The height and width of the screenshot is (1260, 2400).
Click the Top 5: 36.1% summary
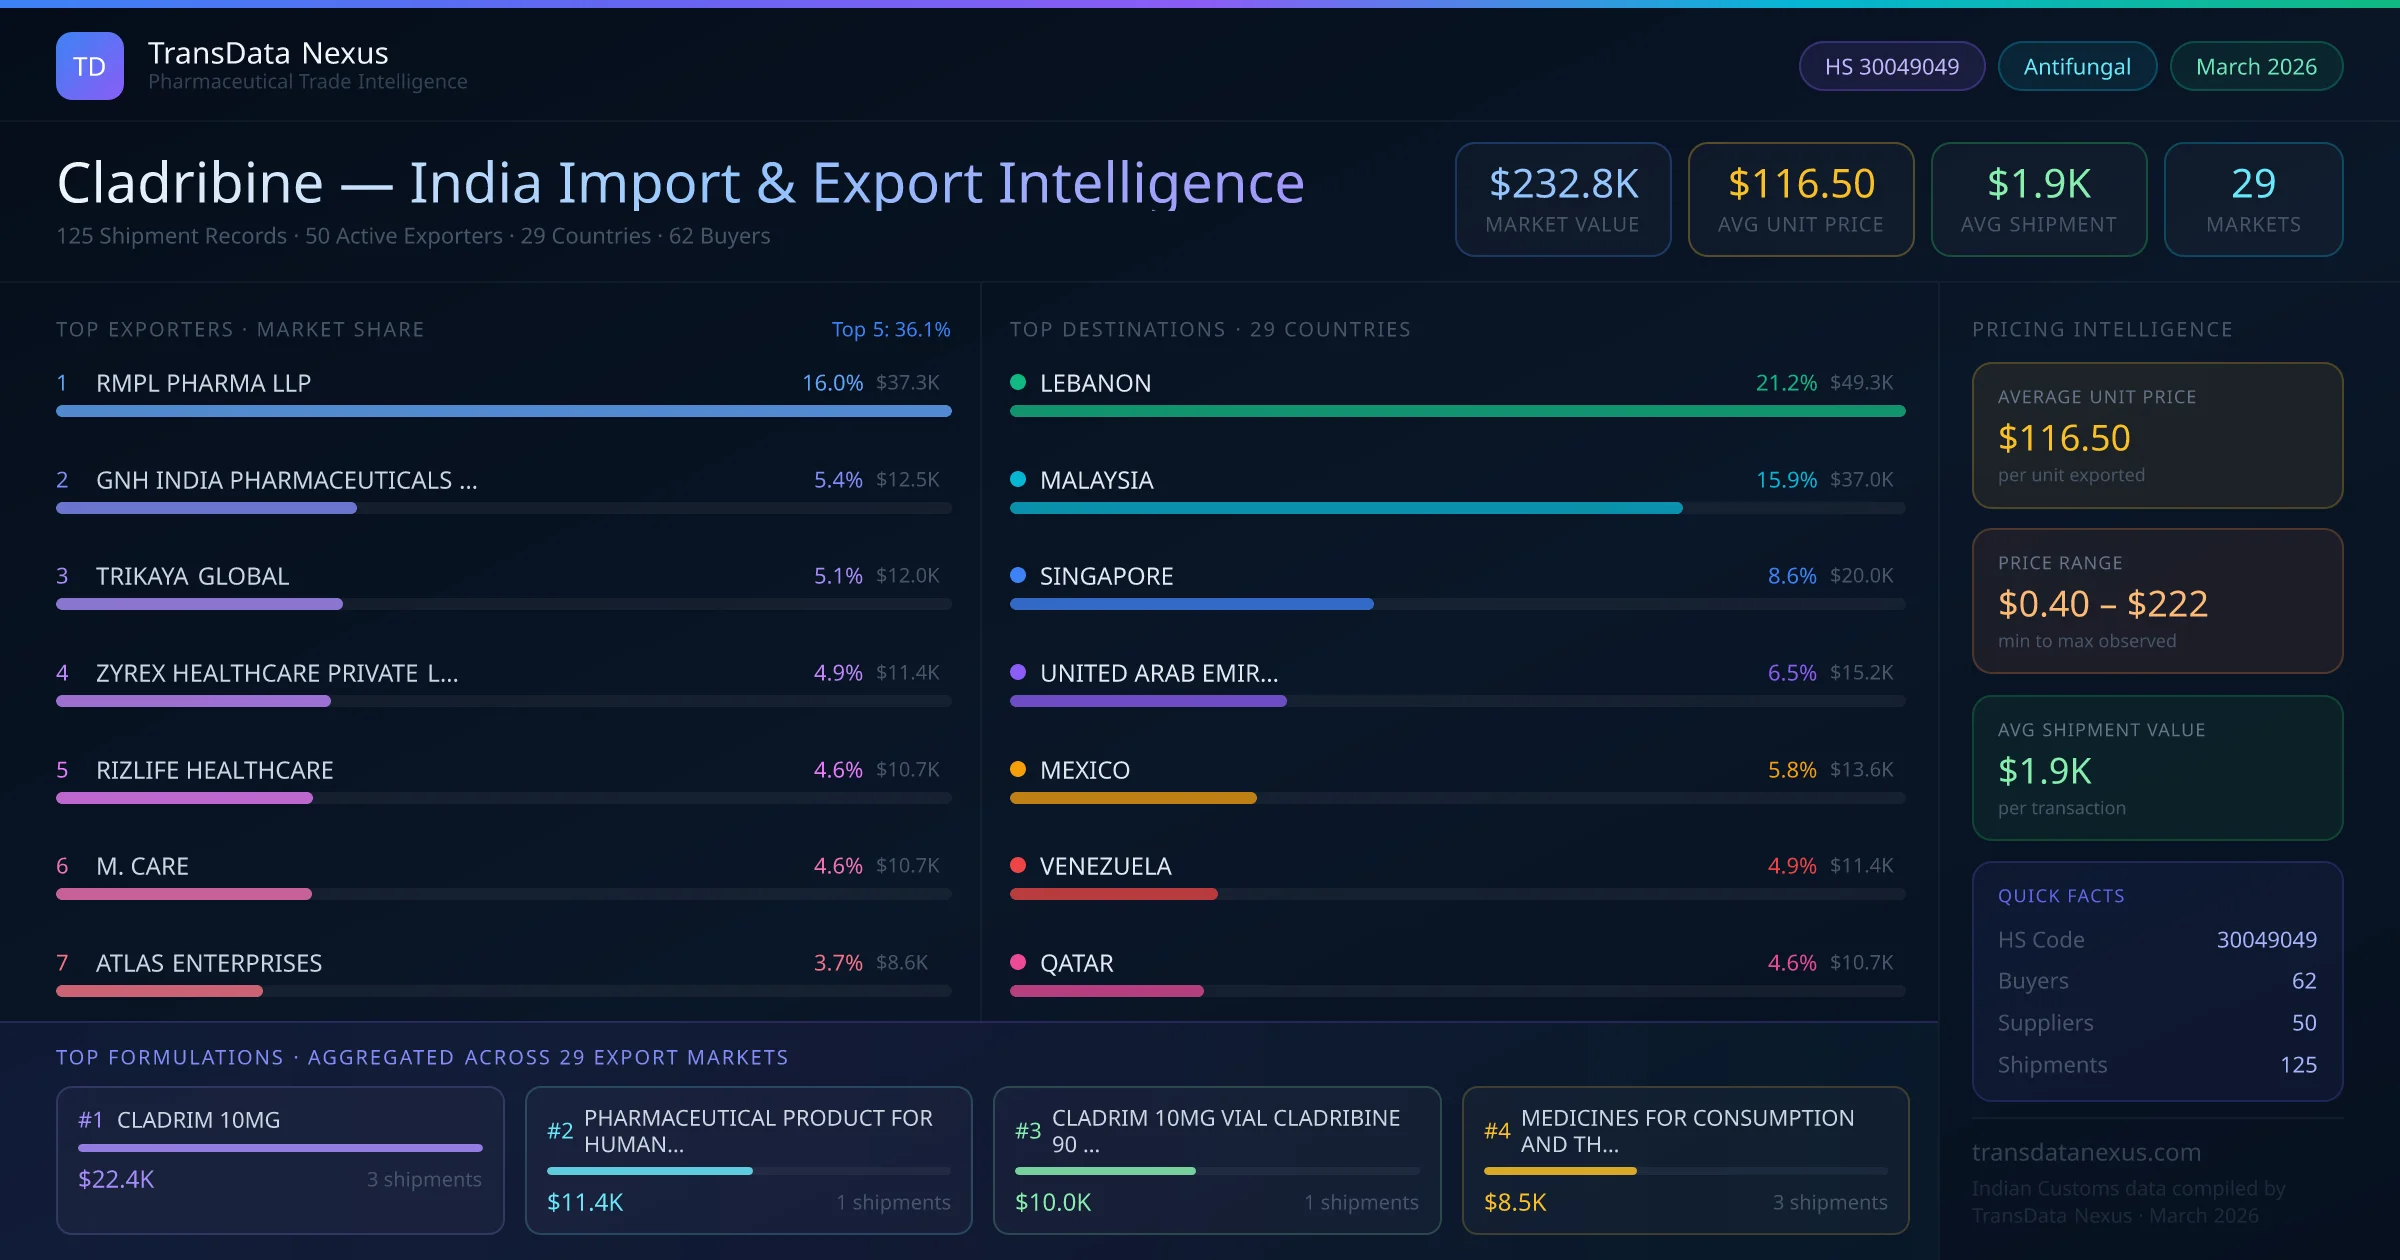pos(890,329)
